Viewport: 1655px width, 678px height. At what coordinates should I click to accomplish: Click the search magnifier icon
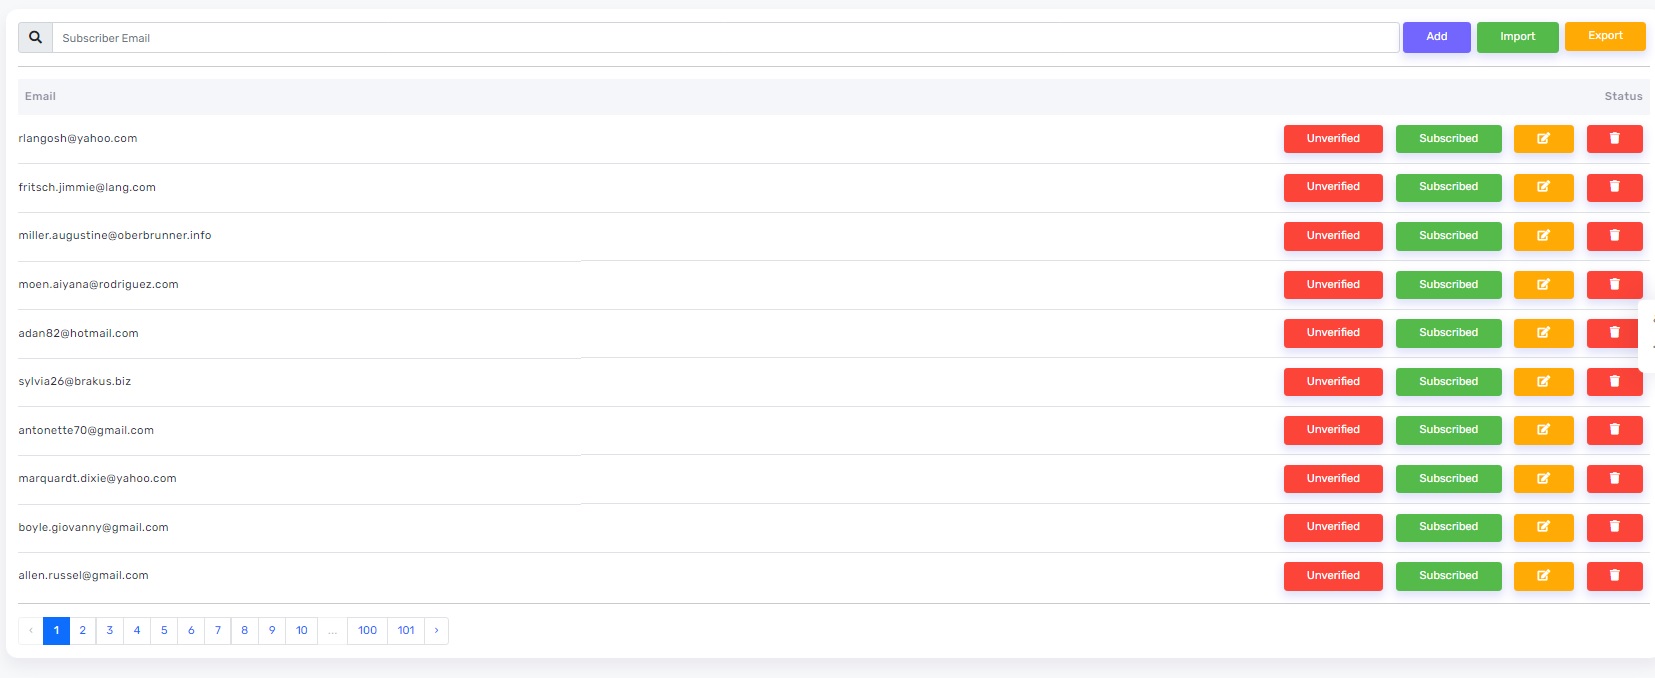(35, 37)
